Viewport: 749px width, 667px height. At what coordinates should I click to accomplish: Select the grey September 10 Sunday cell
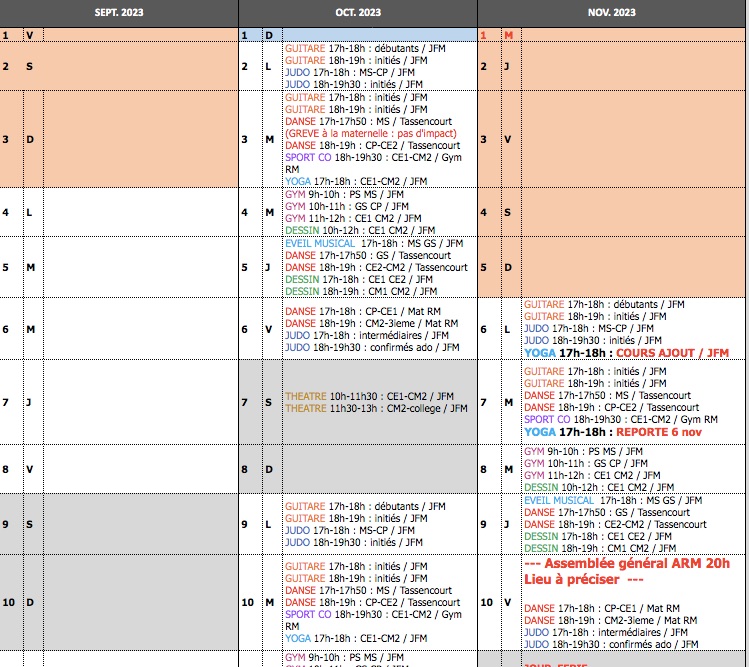click(x=140, y=603)
